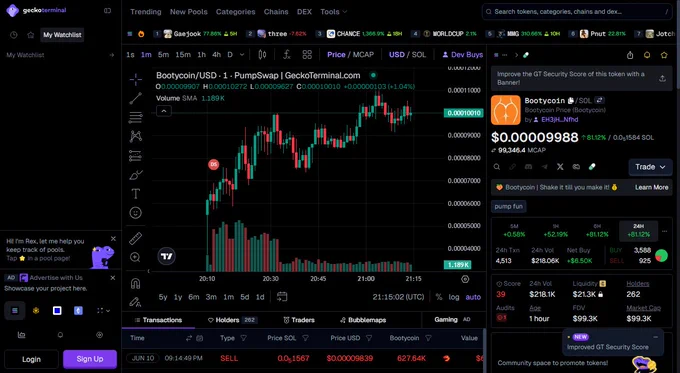Toggle Price / MCAP chart mode
The width and height of the screenshot is (680, 373).
(350, 55)
